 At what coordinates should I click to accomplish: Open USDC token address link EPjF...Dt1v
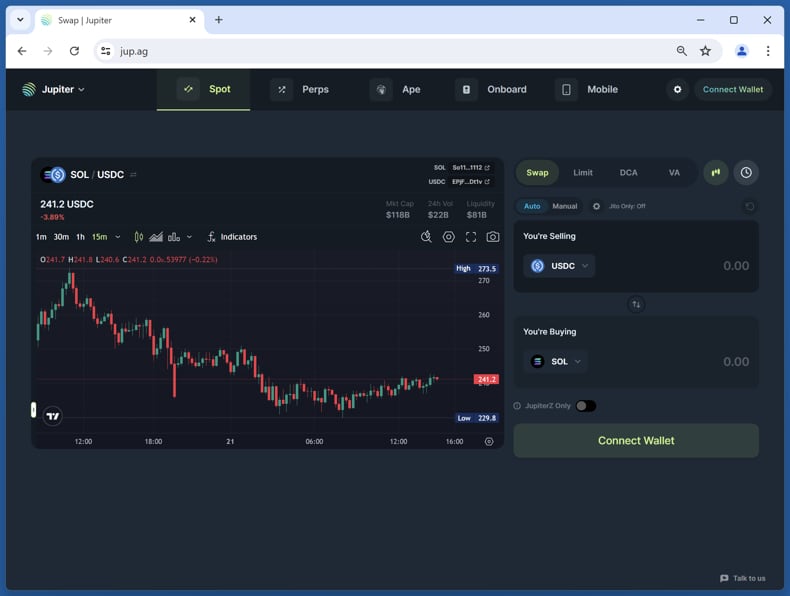coord(471,181)
